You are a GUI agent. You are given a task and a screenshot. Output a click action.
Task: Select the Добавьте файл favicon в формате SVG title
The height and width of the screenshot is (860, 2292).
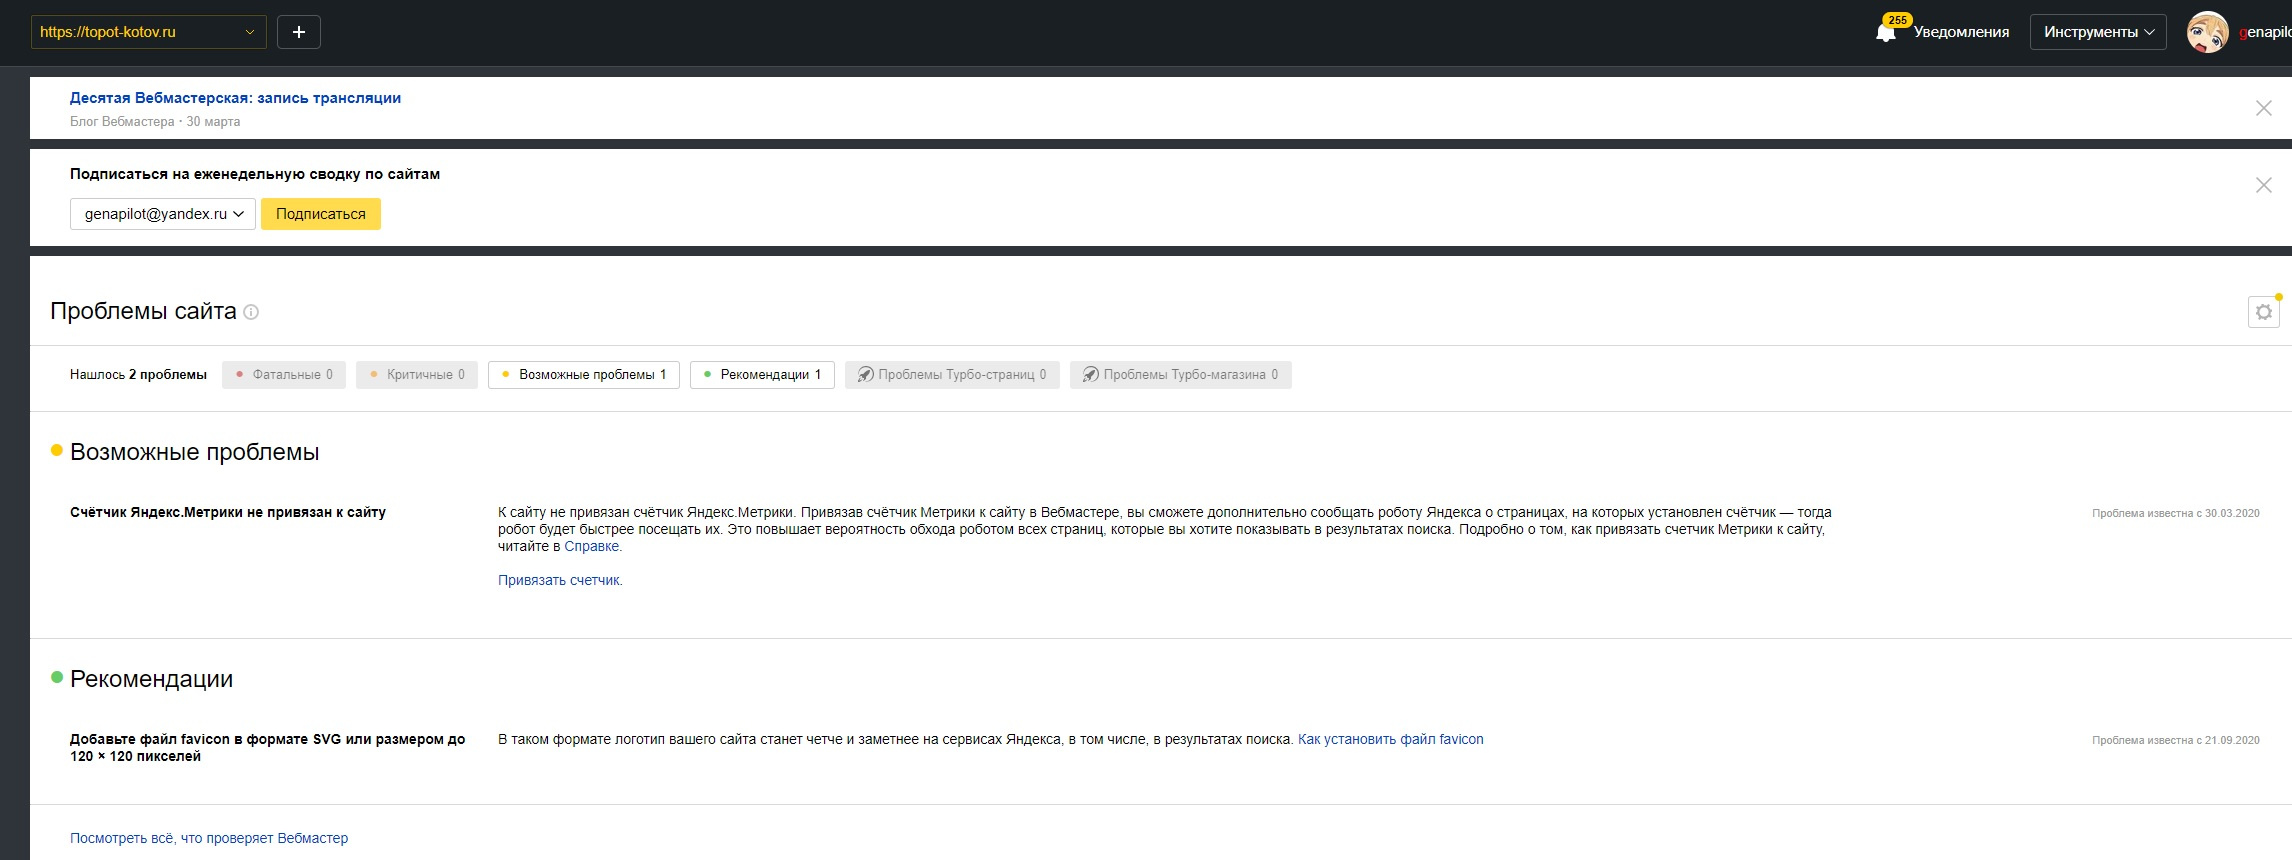pyautogui.click(x=268, y=748)
